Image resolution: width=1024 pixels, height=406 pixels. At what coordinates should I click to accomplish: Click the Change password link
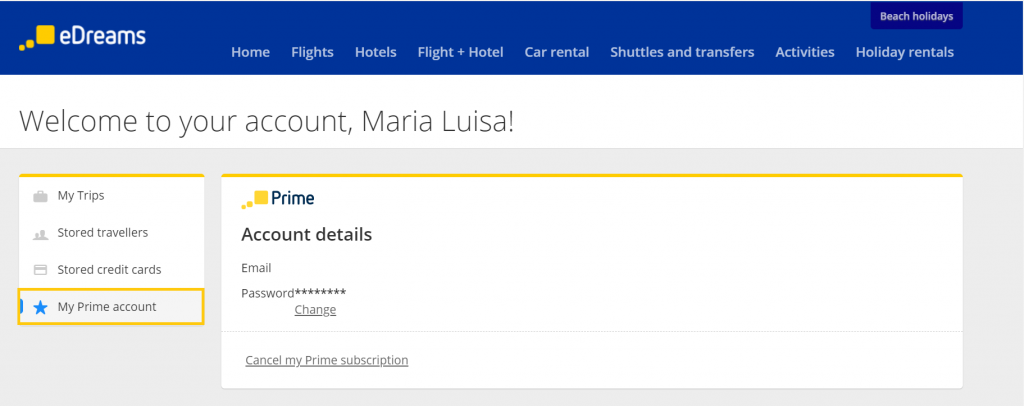click(x=315, y=310)
